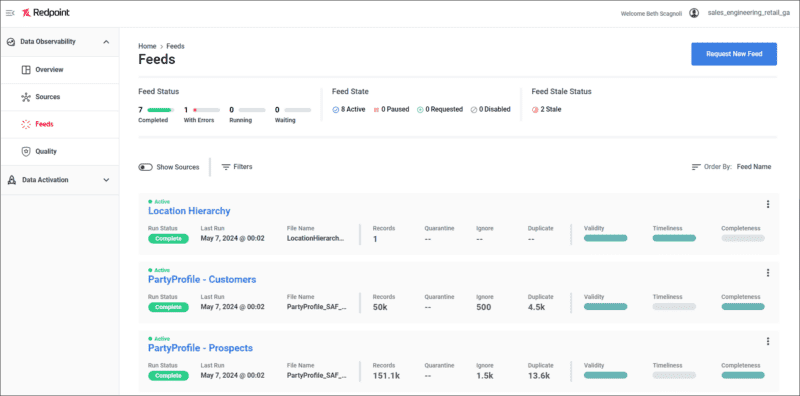Open the Location Hierarchy three-dot menu

(x=767, y=204)
